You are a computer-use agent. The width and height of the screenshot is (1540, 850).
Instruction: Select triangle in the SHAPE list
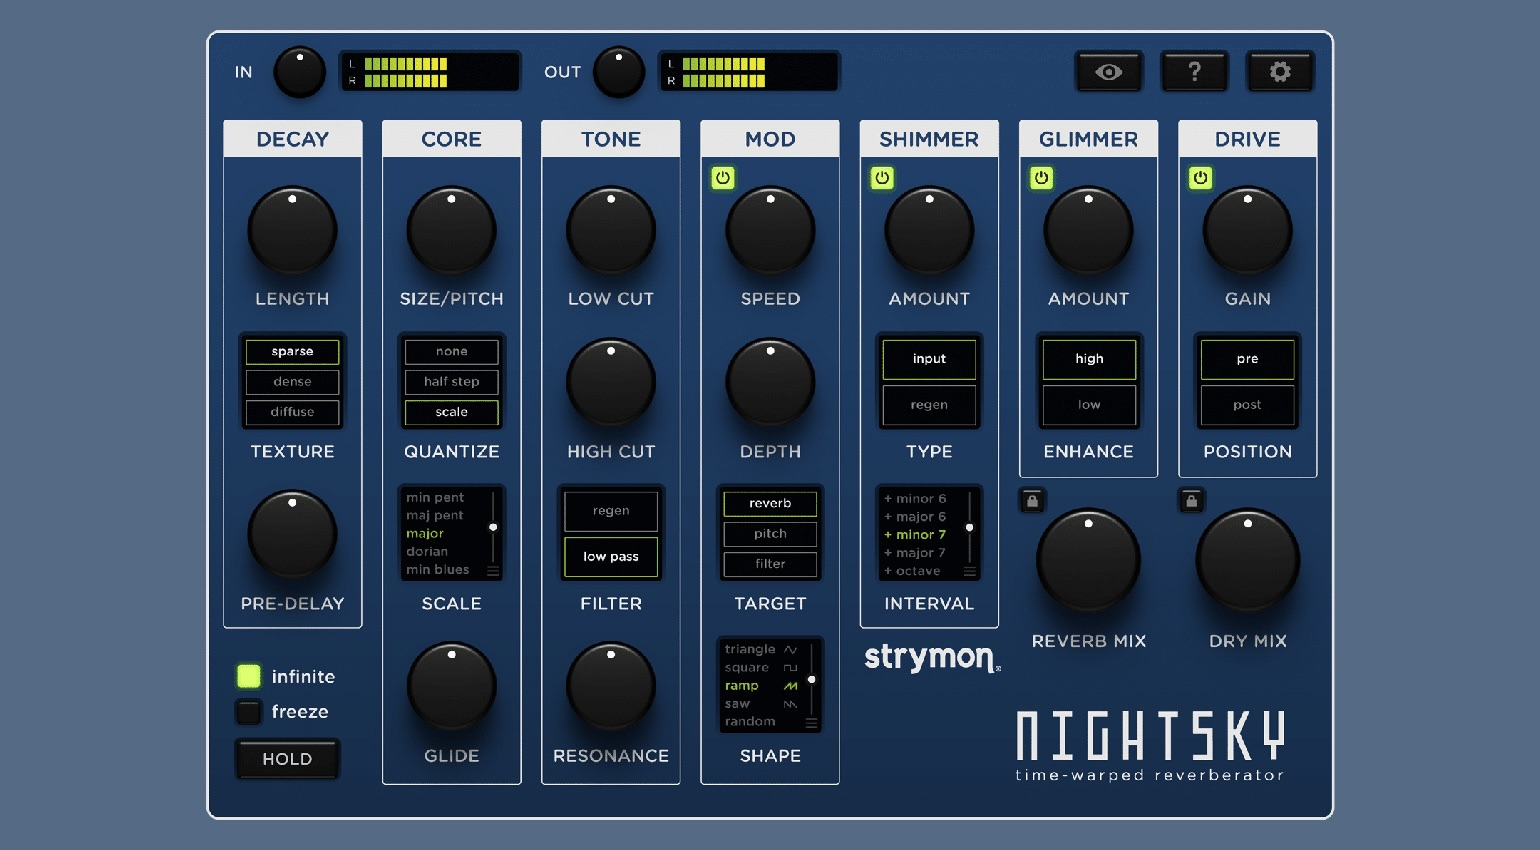click(750, 650)
